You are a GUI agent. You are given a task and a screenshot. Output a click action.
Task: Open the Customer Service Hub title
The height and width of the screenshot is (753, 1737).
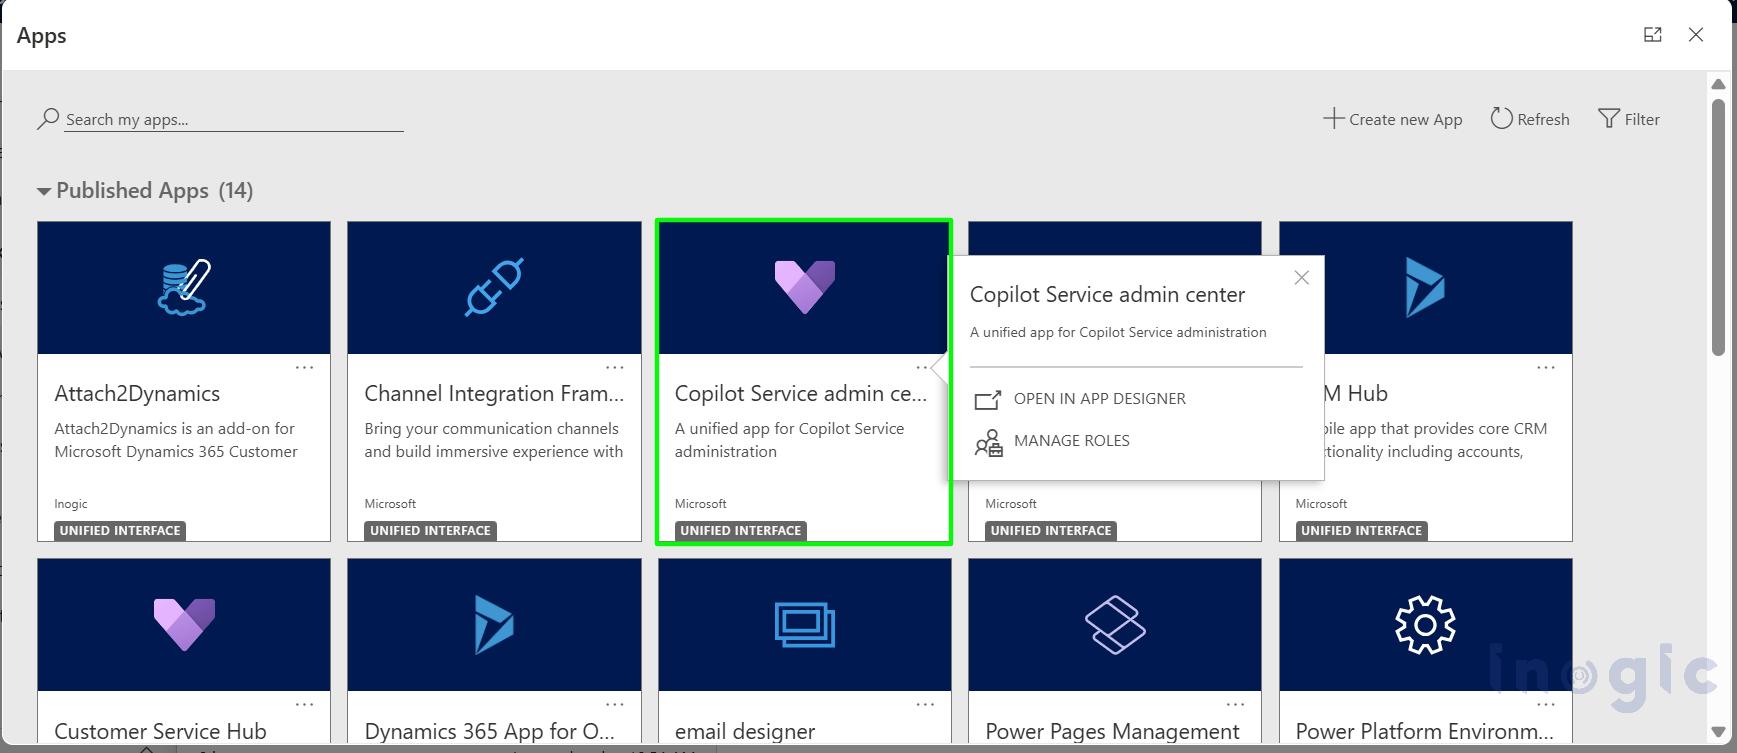(x=160, y=731)
